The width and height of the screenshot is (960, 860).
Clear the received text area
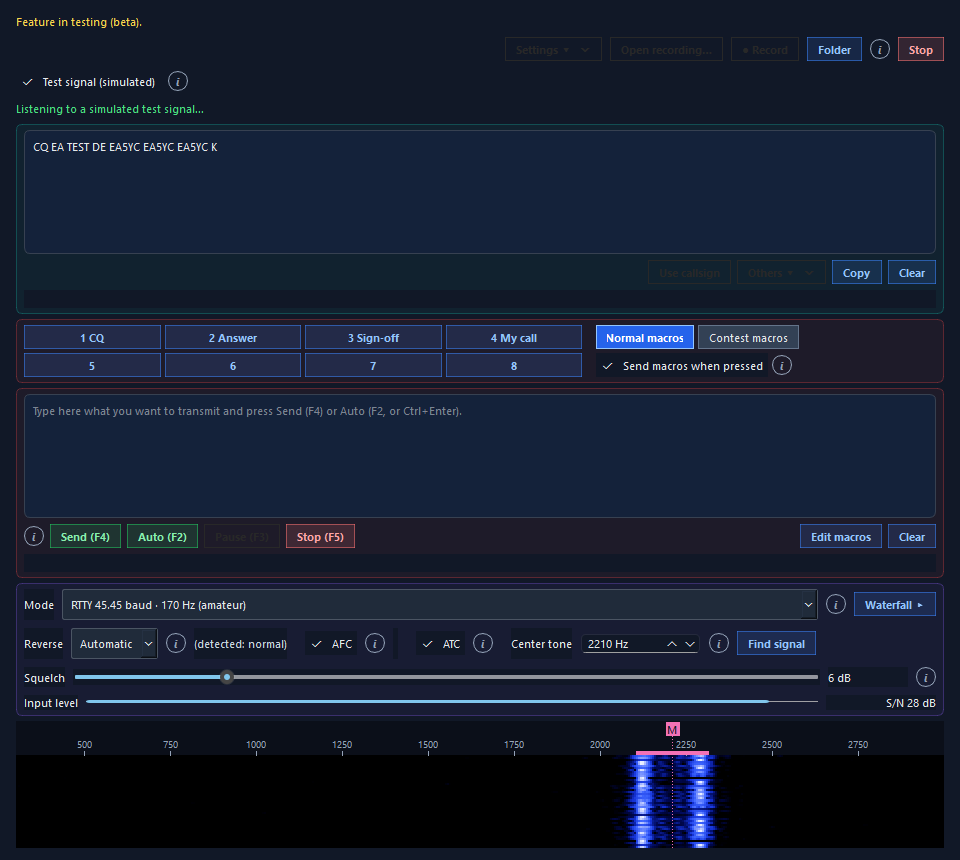(x=912, y=273)
